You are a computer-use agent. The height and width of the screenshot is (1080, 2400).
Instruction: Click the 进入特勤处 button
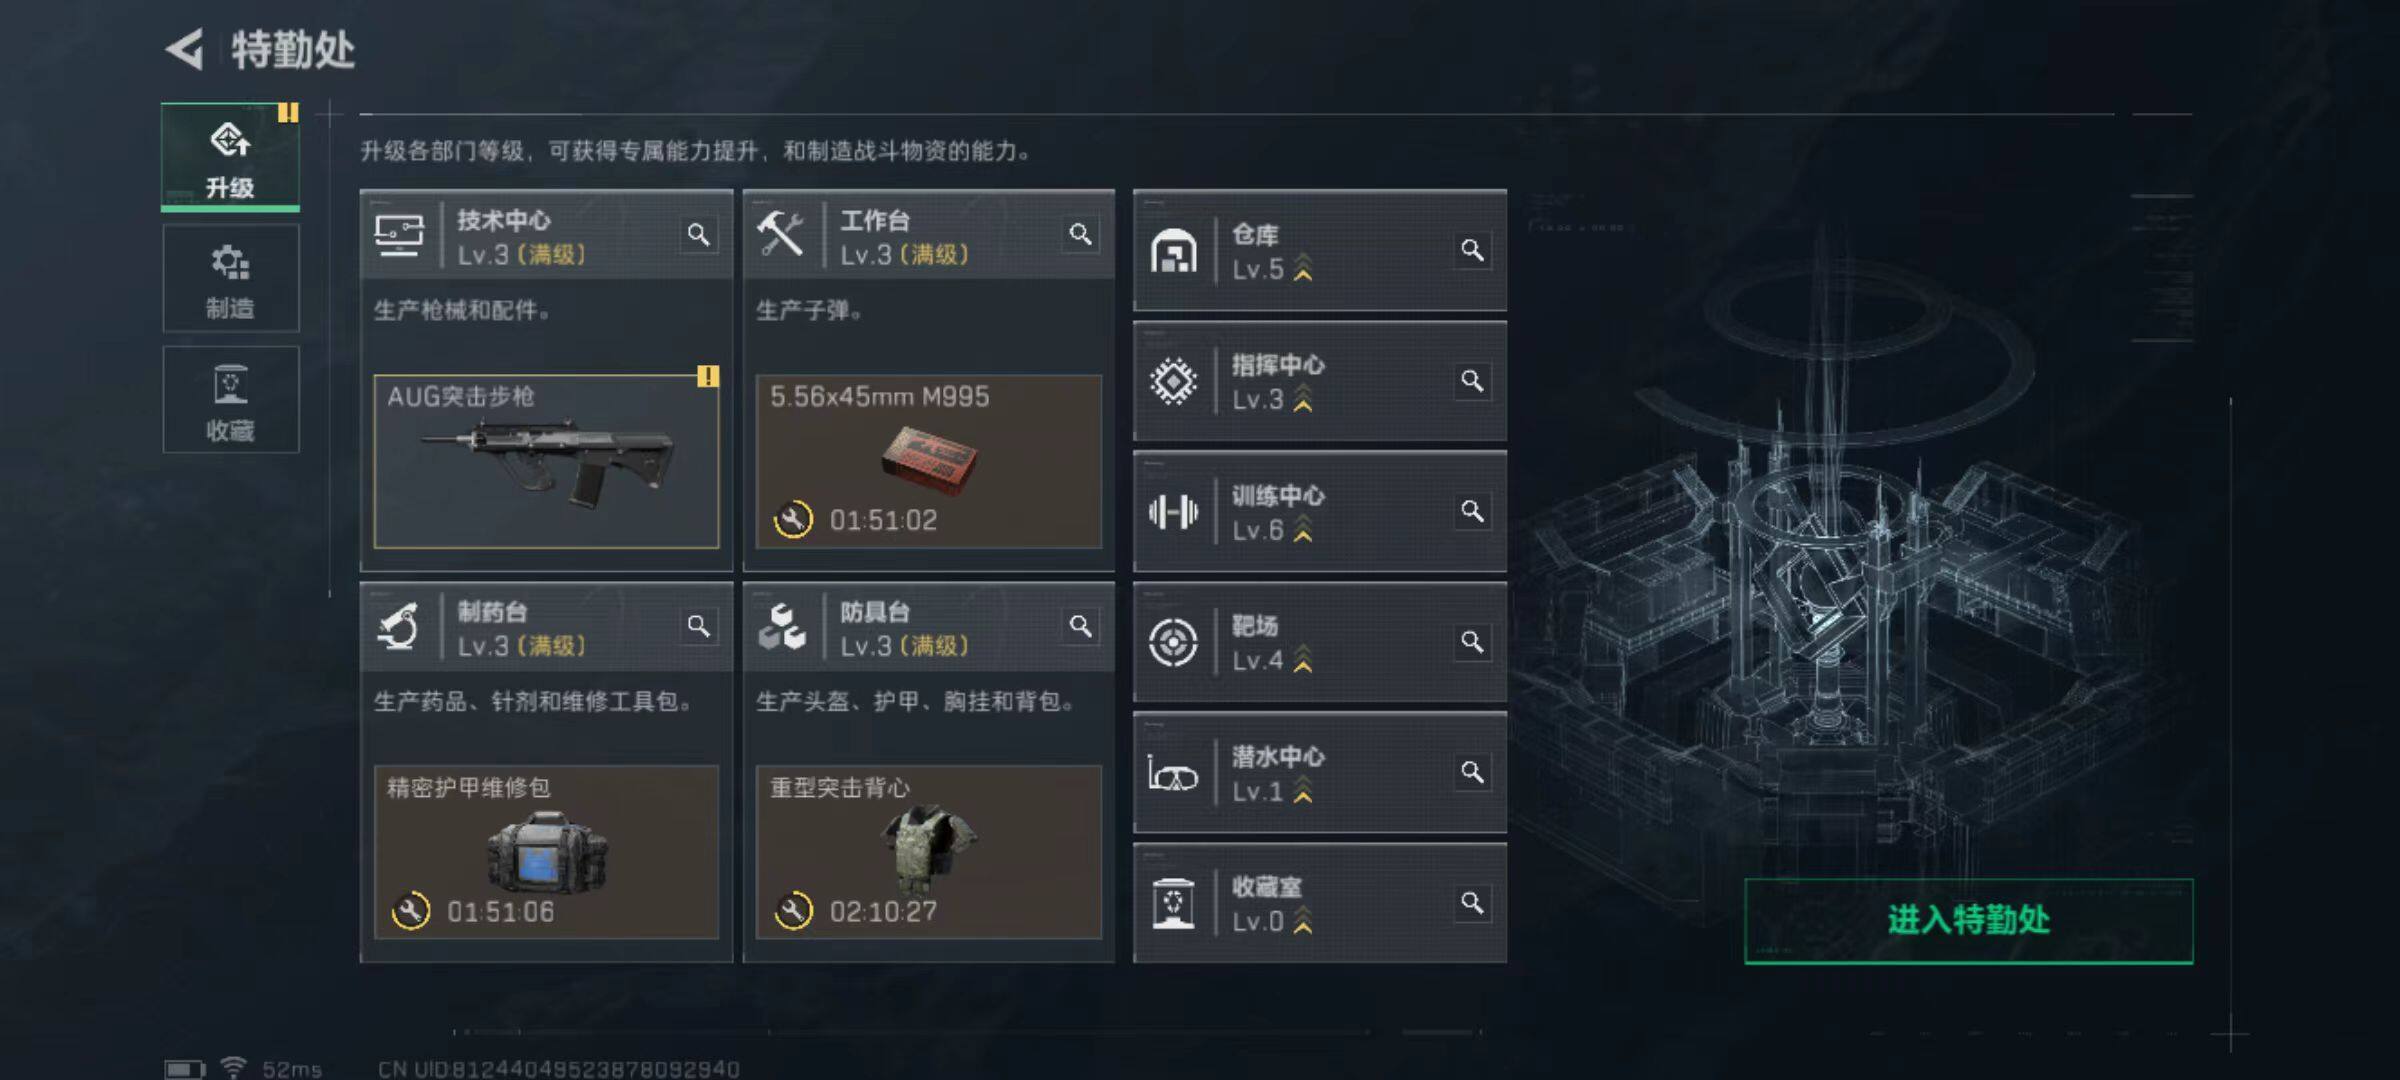(x=1969, y=921)
